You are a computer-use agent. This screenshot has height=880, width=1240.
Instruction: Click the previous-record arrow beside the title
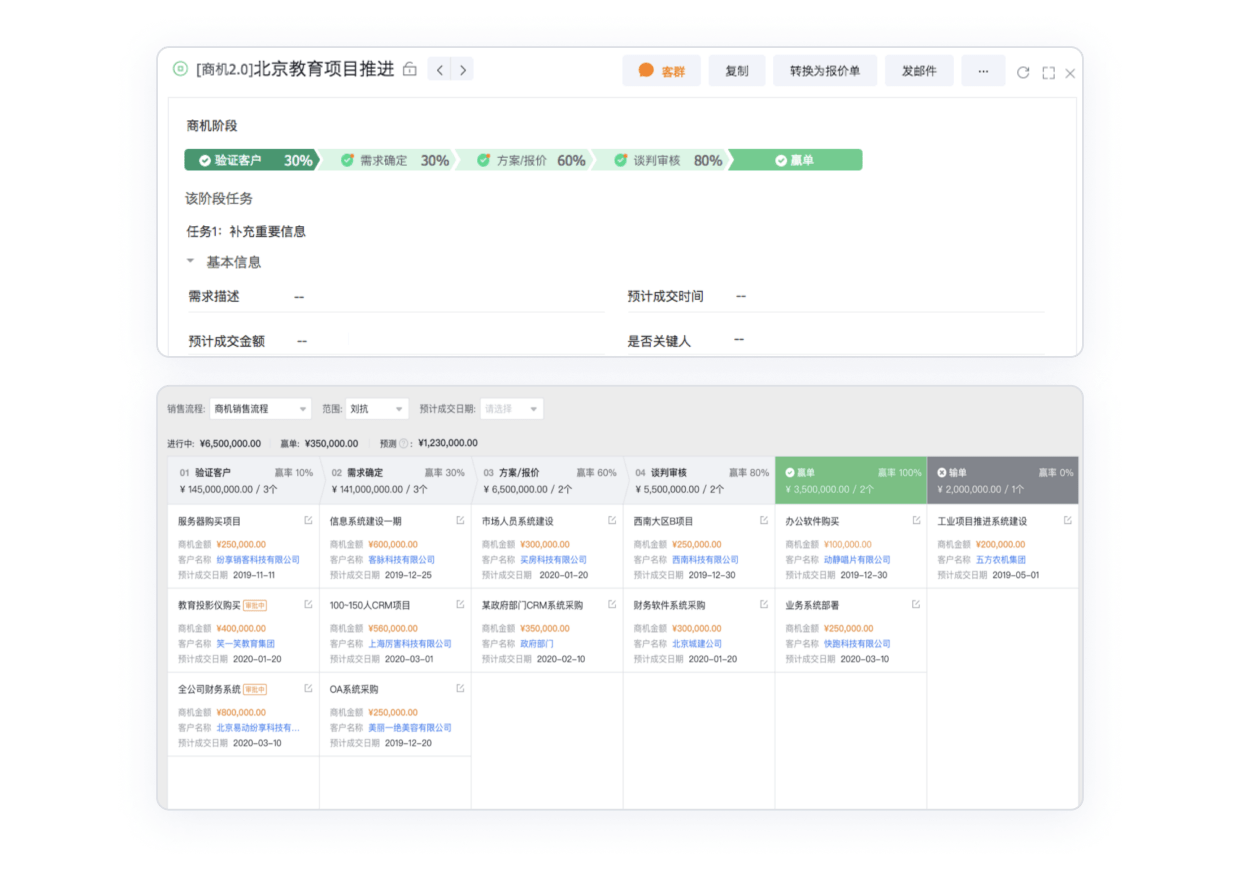coord(439,69)
